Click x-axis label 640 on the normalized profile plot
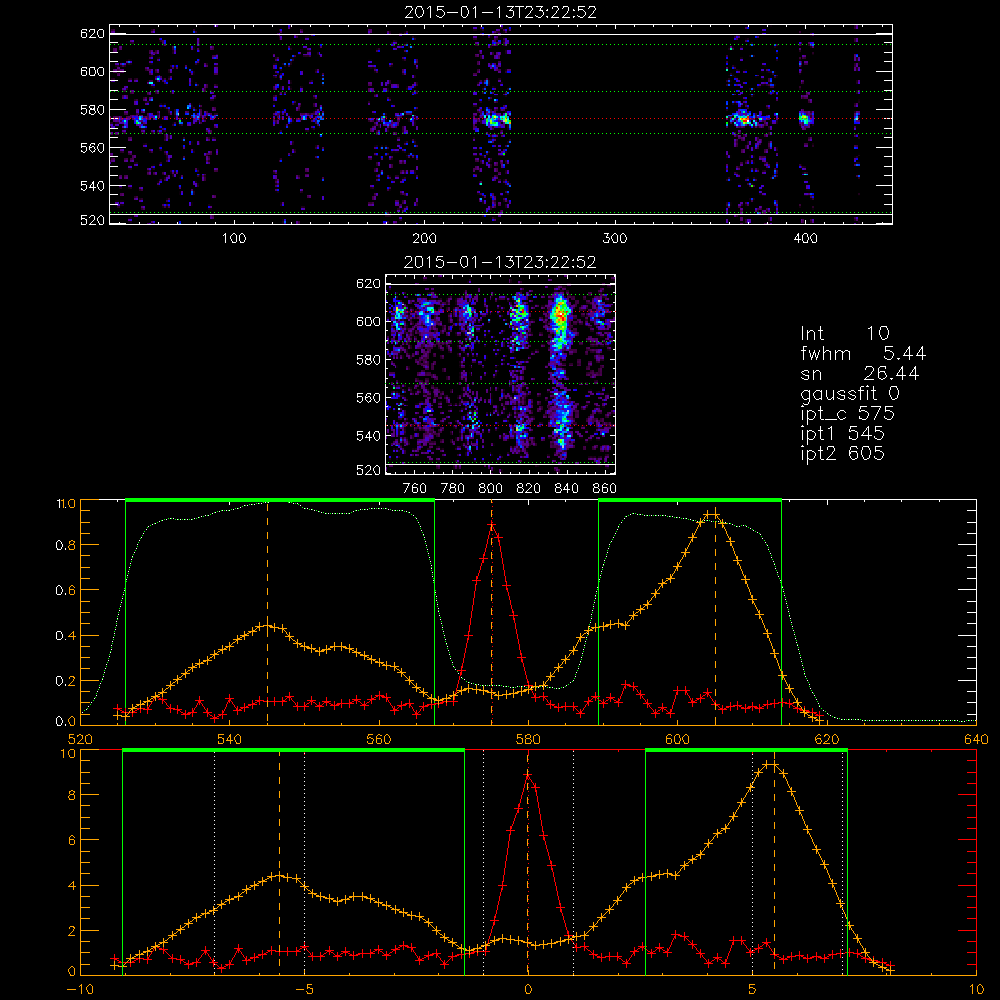 pos(976,740)
